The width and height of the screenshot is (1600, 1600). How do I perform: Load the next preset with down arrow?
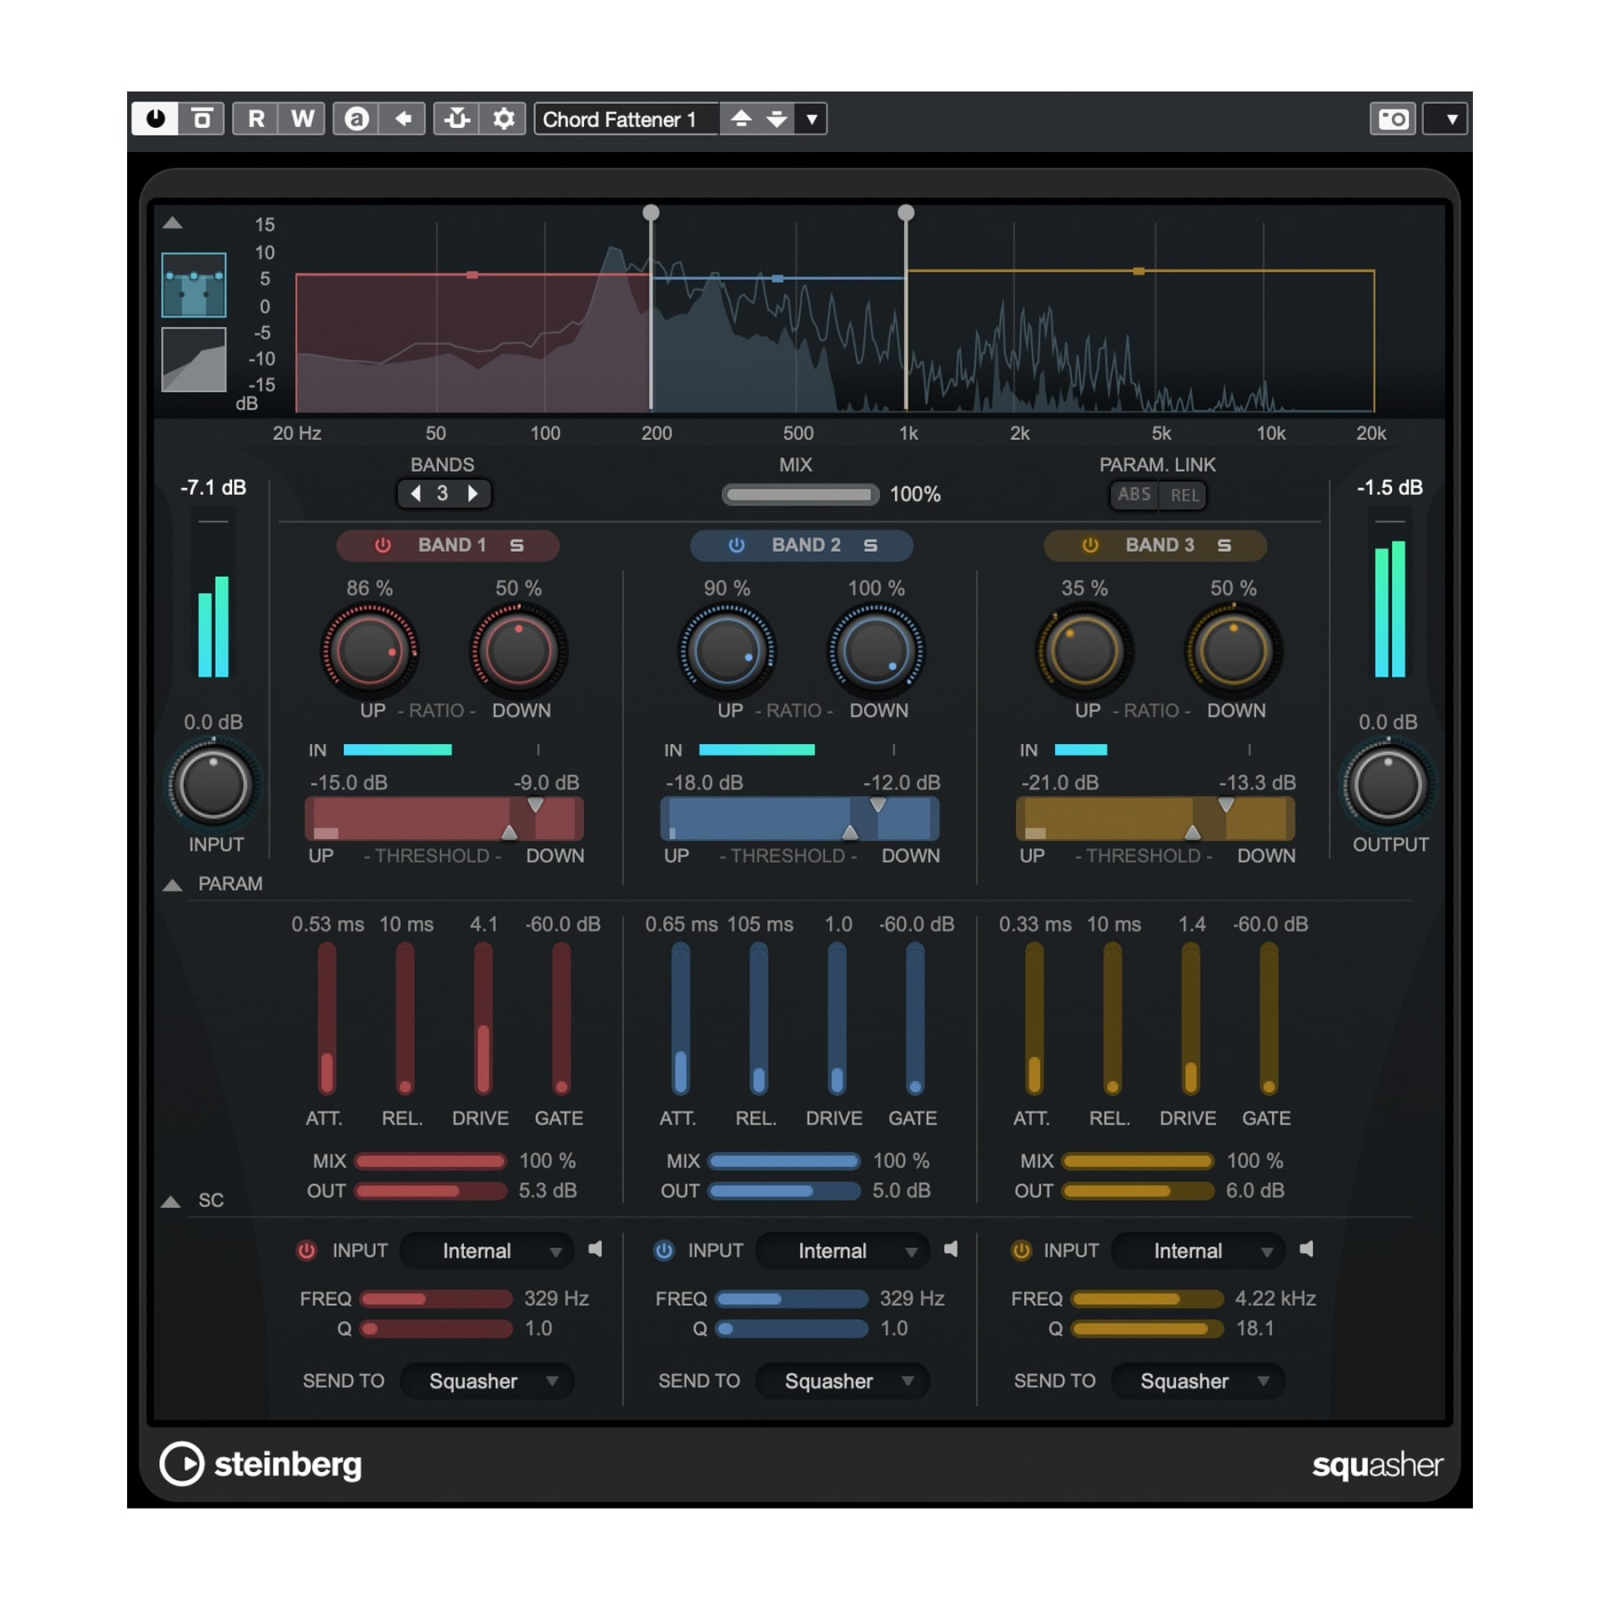point(777,119)
